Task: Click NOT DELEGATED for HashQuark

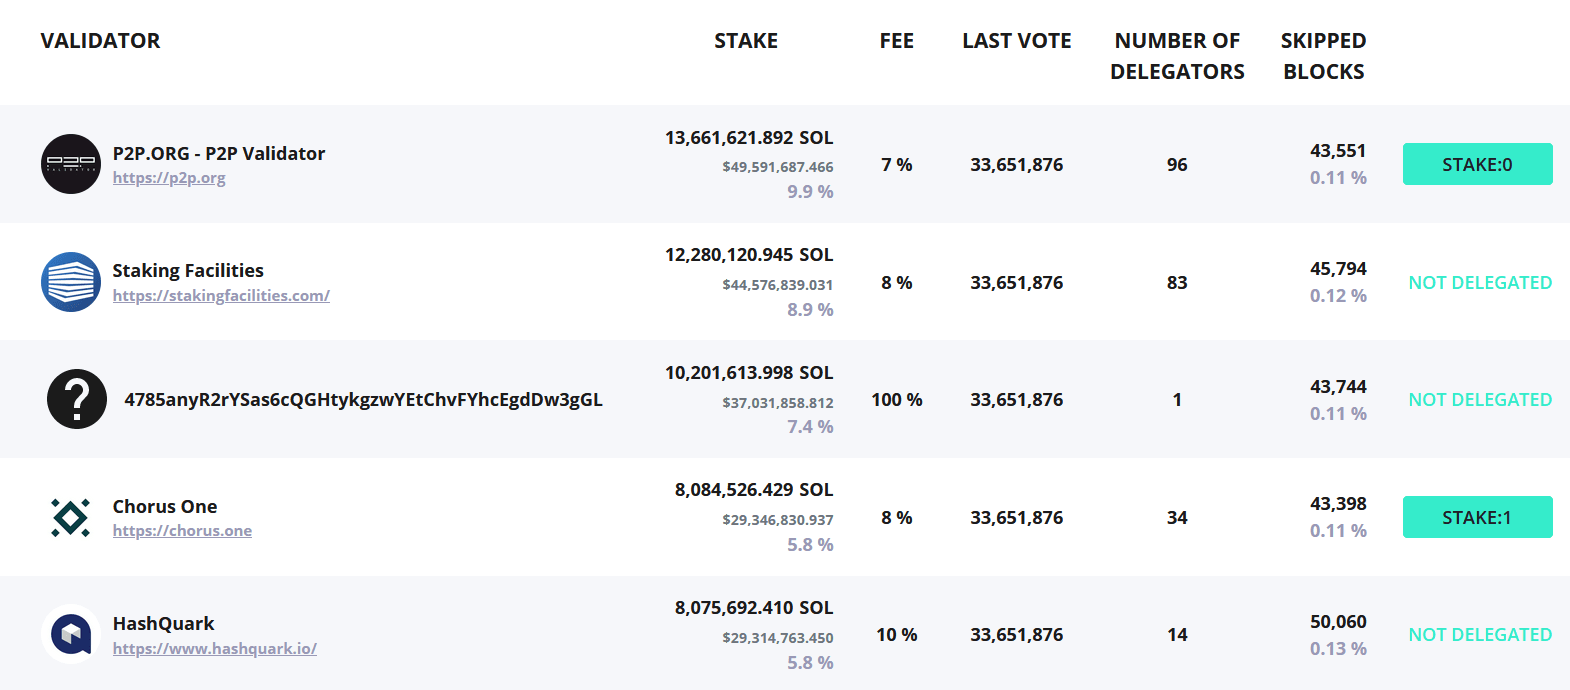Action: click(x=1480, y=635)
